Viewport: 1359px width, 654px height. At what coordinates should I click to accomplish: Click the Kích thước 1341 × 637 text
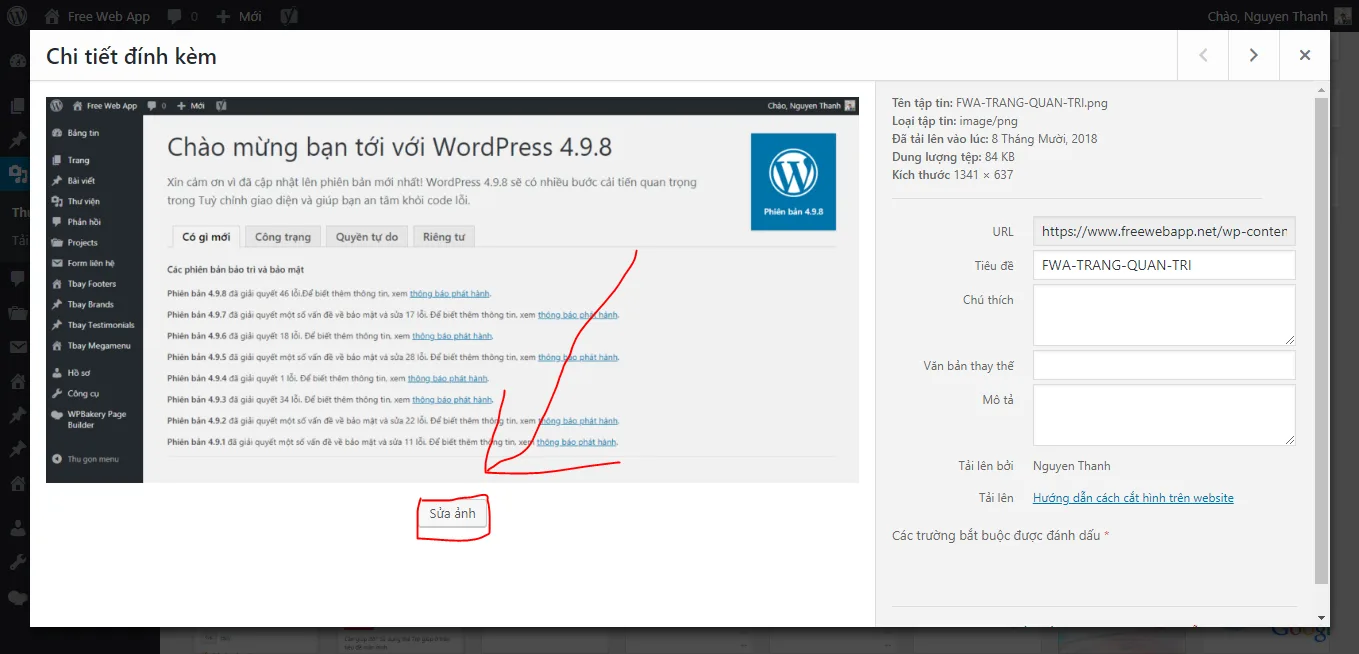pyautogui.click(x=952, y=175)
